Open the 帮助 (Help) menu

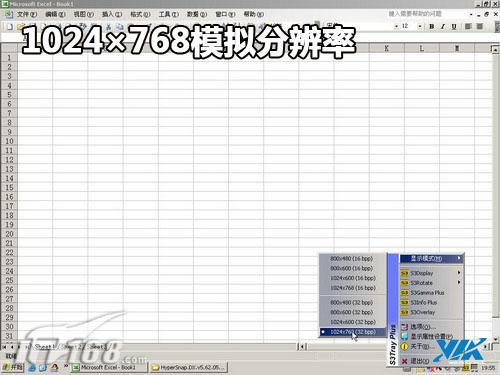click(x=254, y=14)
